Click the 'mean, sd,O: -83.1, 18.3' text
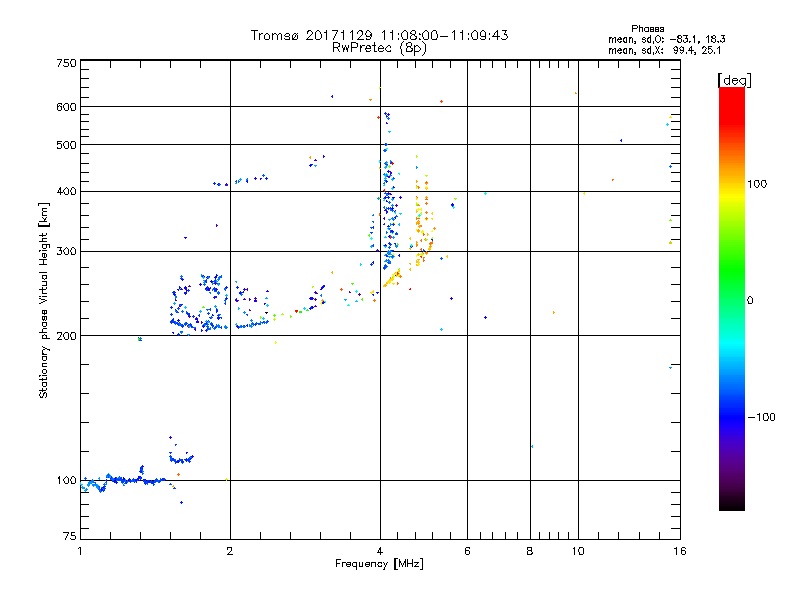Screen dimensions: 800x600 [666, 39]
